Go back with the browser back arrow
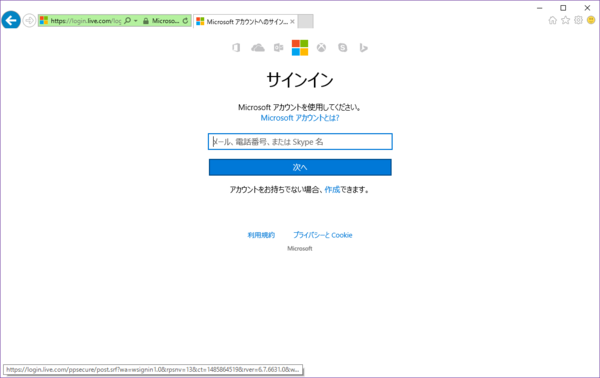600x378 pixels. click(11, 20)
